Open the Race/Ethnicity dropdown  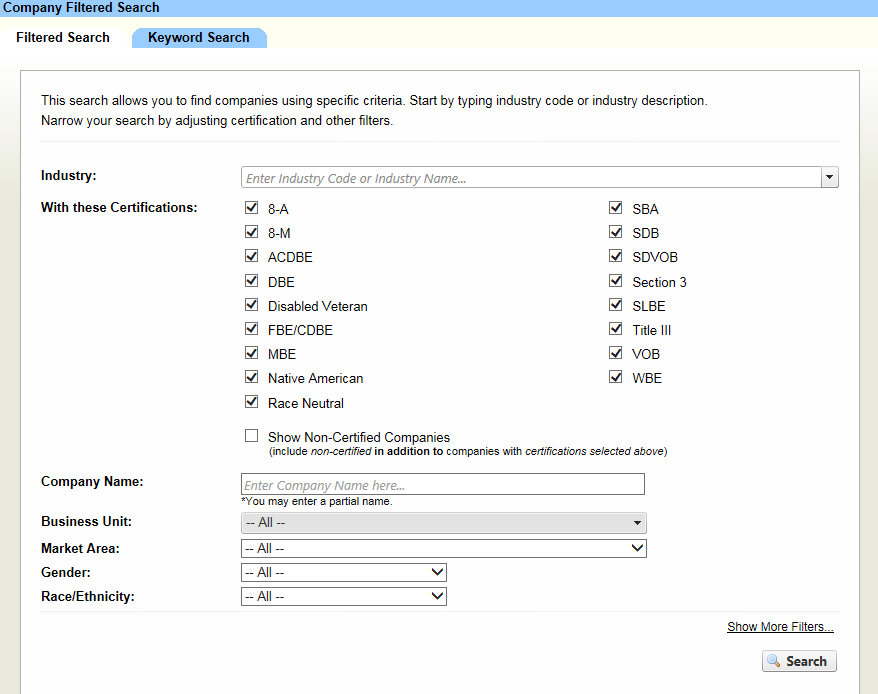[344, 596]
